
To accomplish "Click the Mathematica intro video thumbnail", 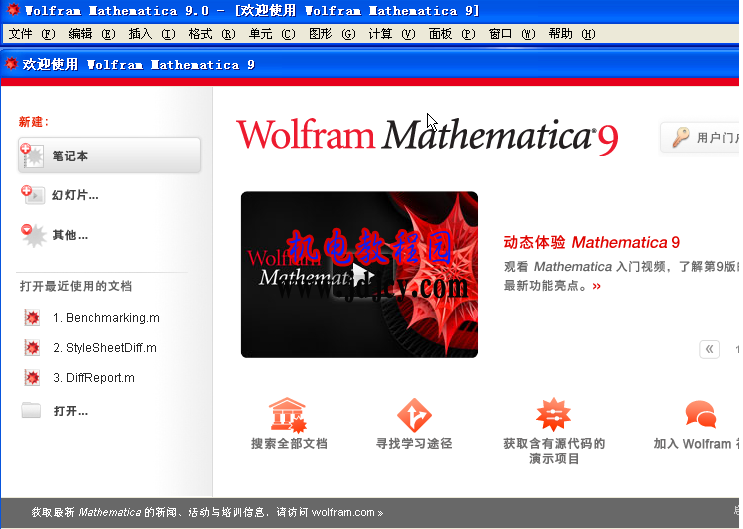I will [359, 274].
